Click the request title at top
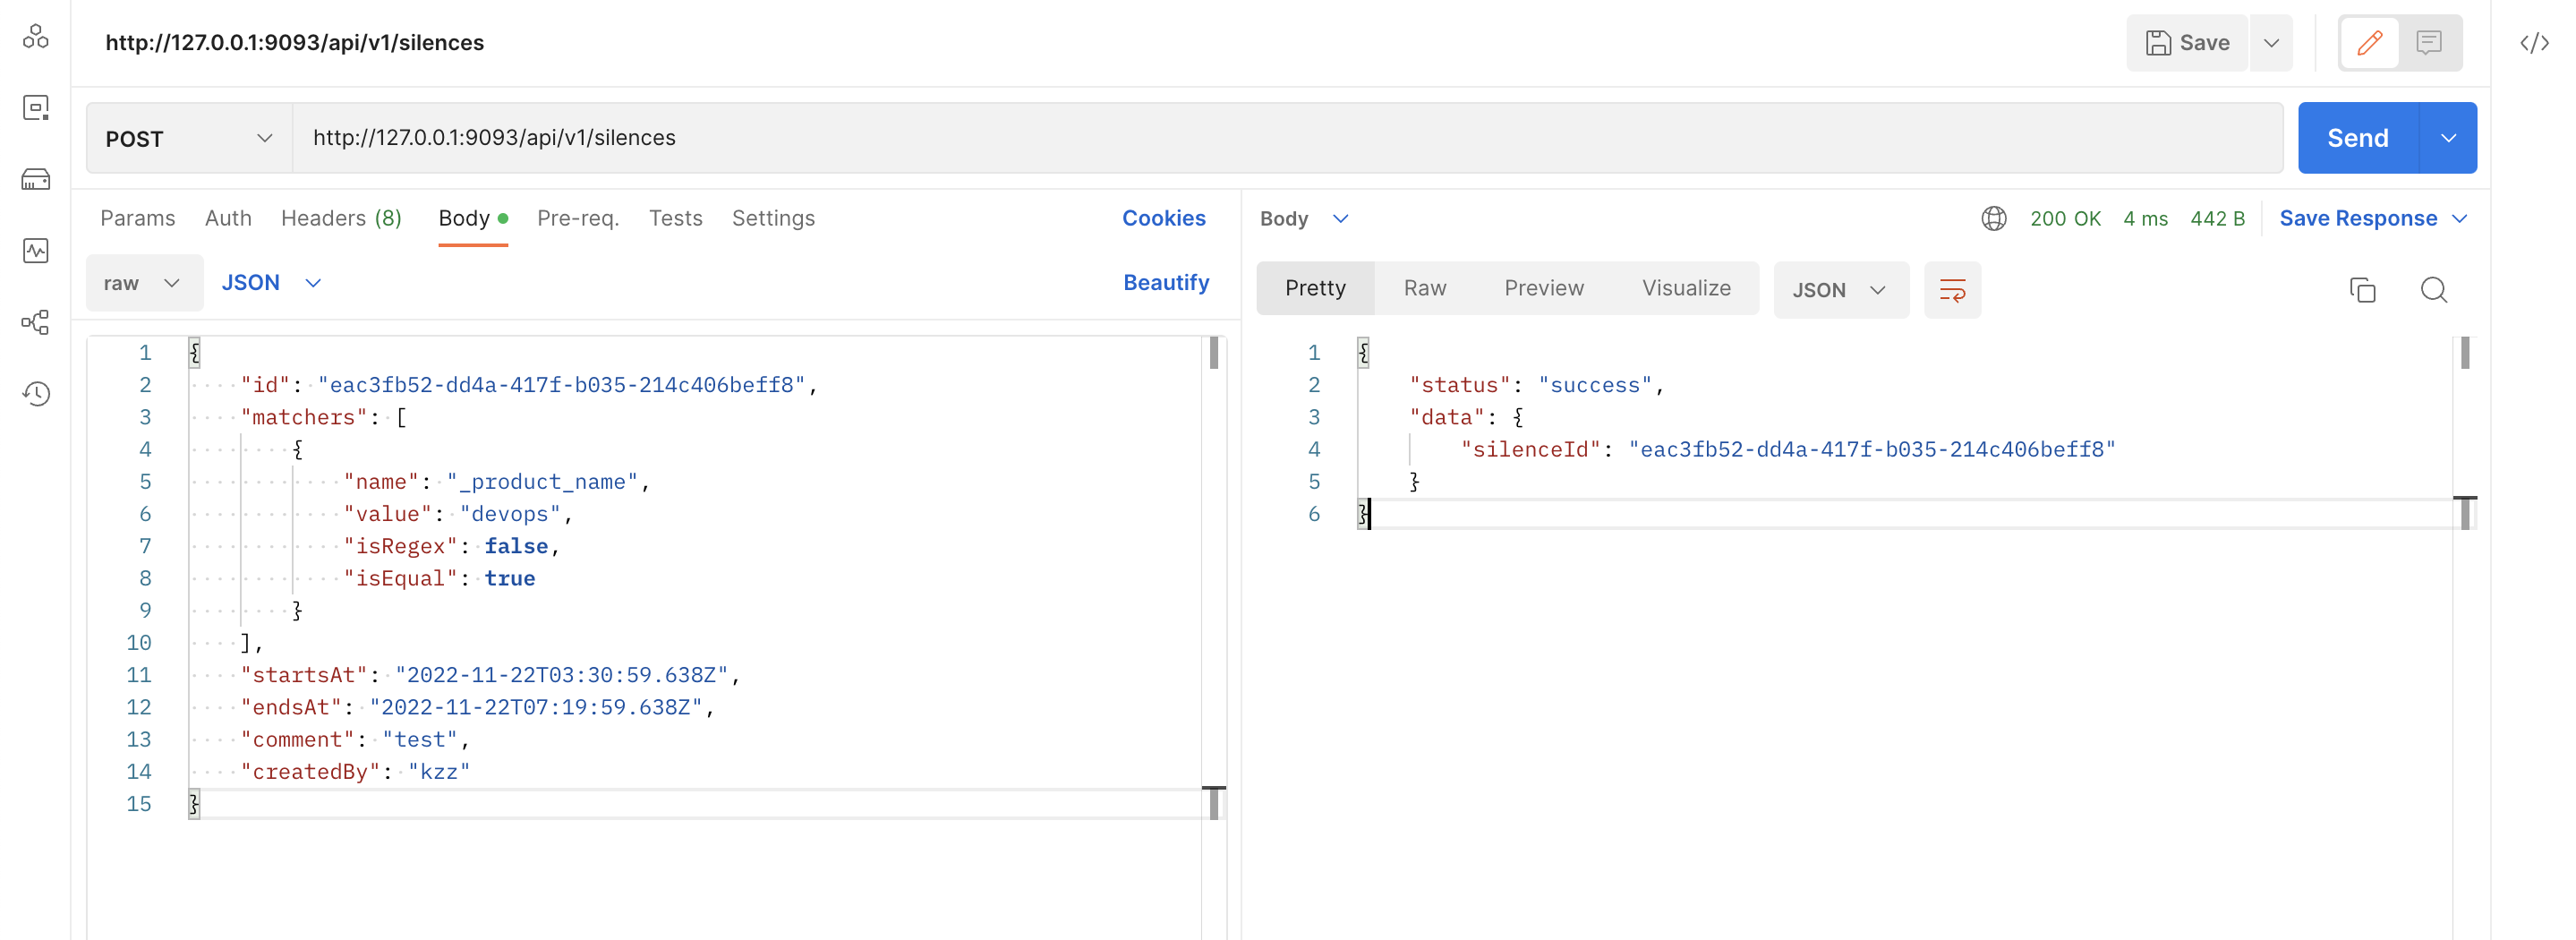2576x940 pixels. point(295,43)
